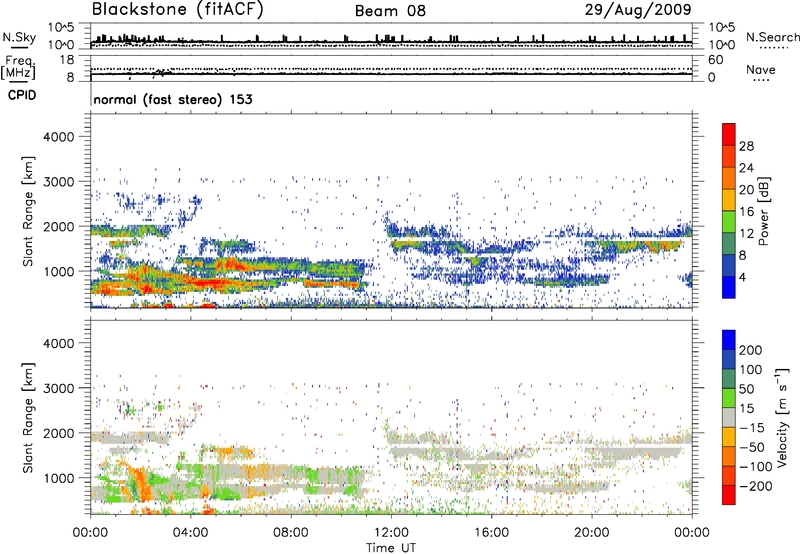The height and width of the screenshot is (554, 800).
Task: Click the 'Velocity [m s-1]' colorbar title
Action: (x=782, y=417)
